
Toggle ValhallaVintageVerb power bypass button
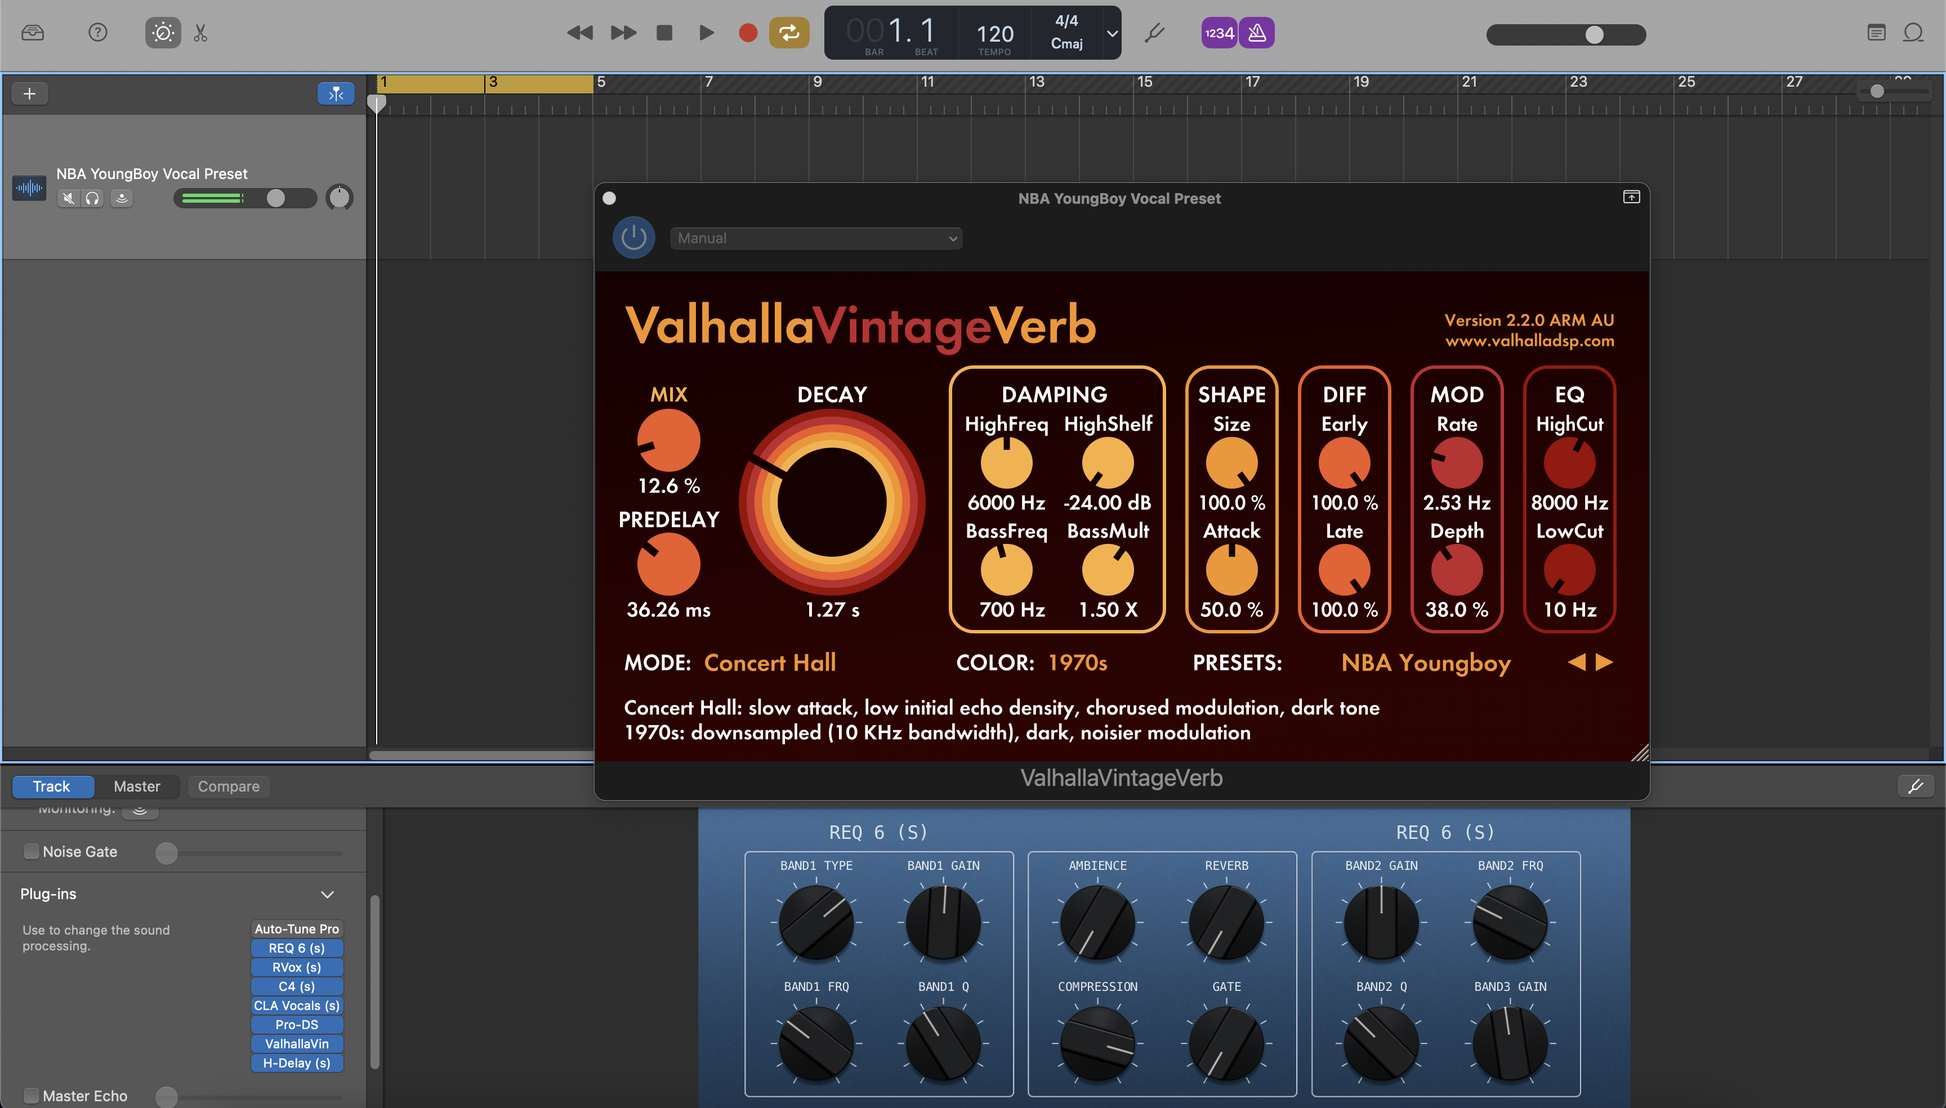pos(633,238)
